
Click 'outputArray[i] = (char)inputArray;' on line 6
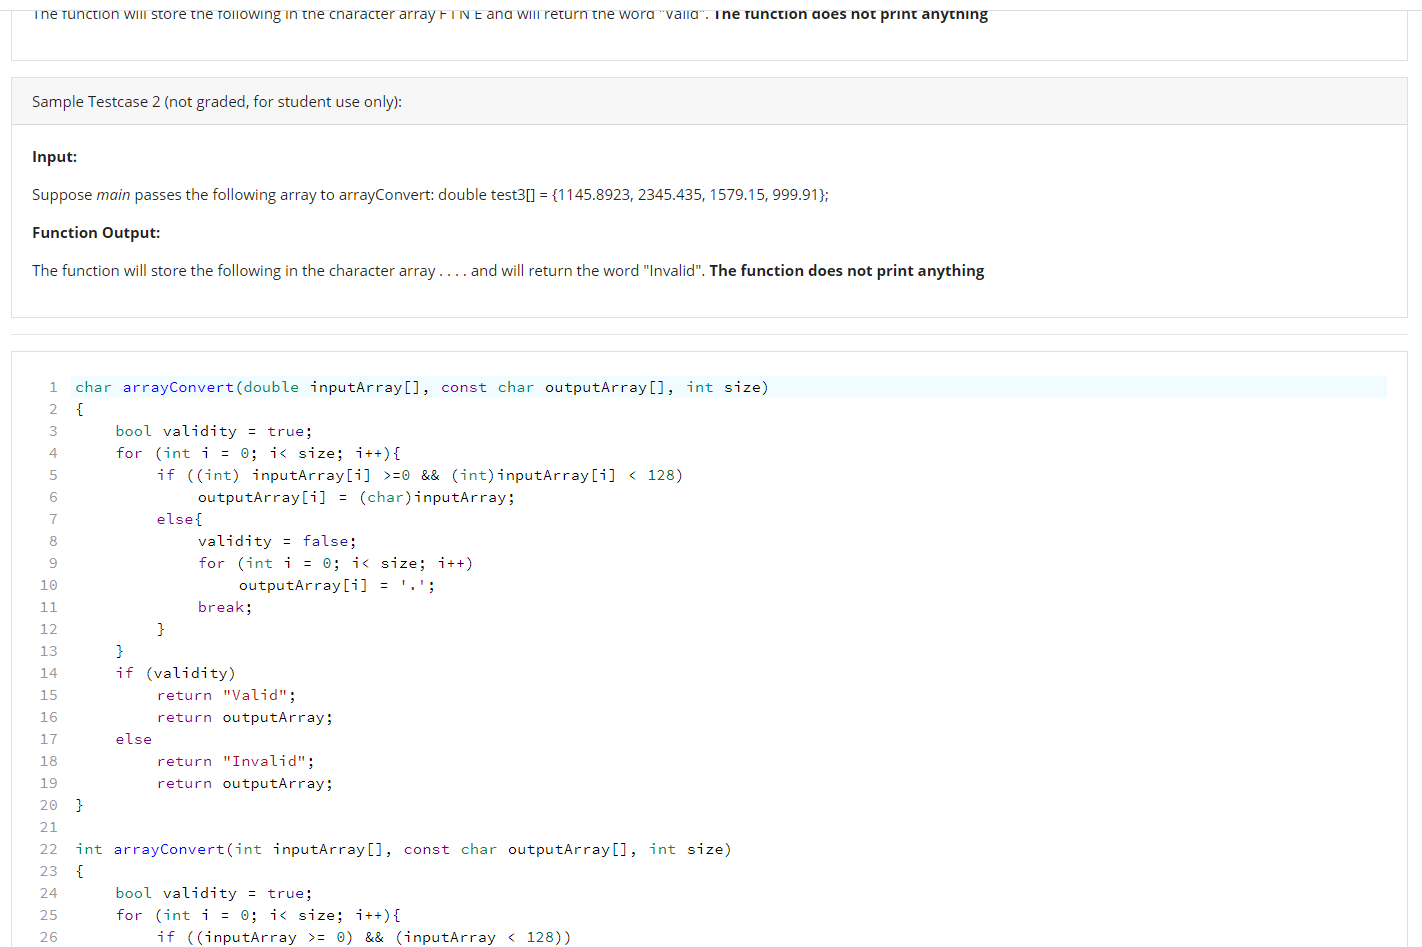[x=356, y=497]
